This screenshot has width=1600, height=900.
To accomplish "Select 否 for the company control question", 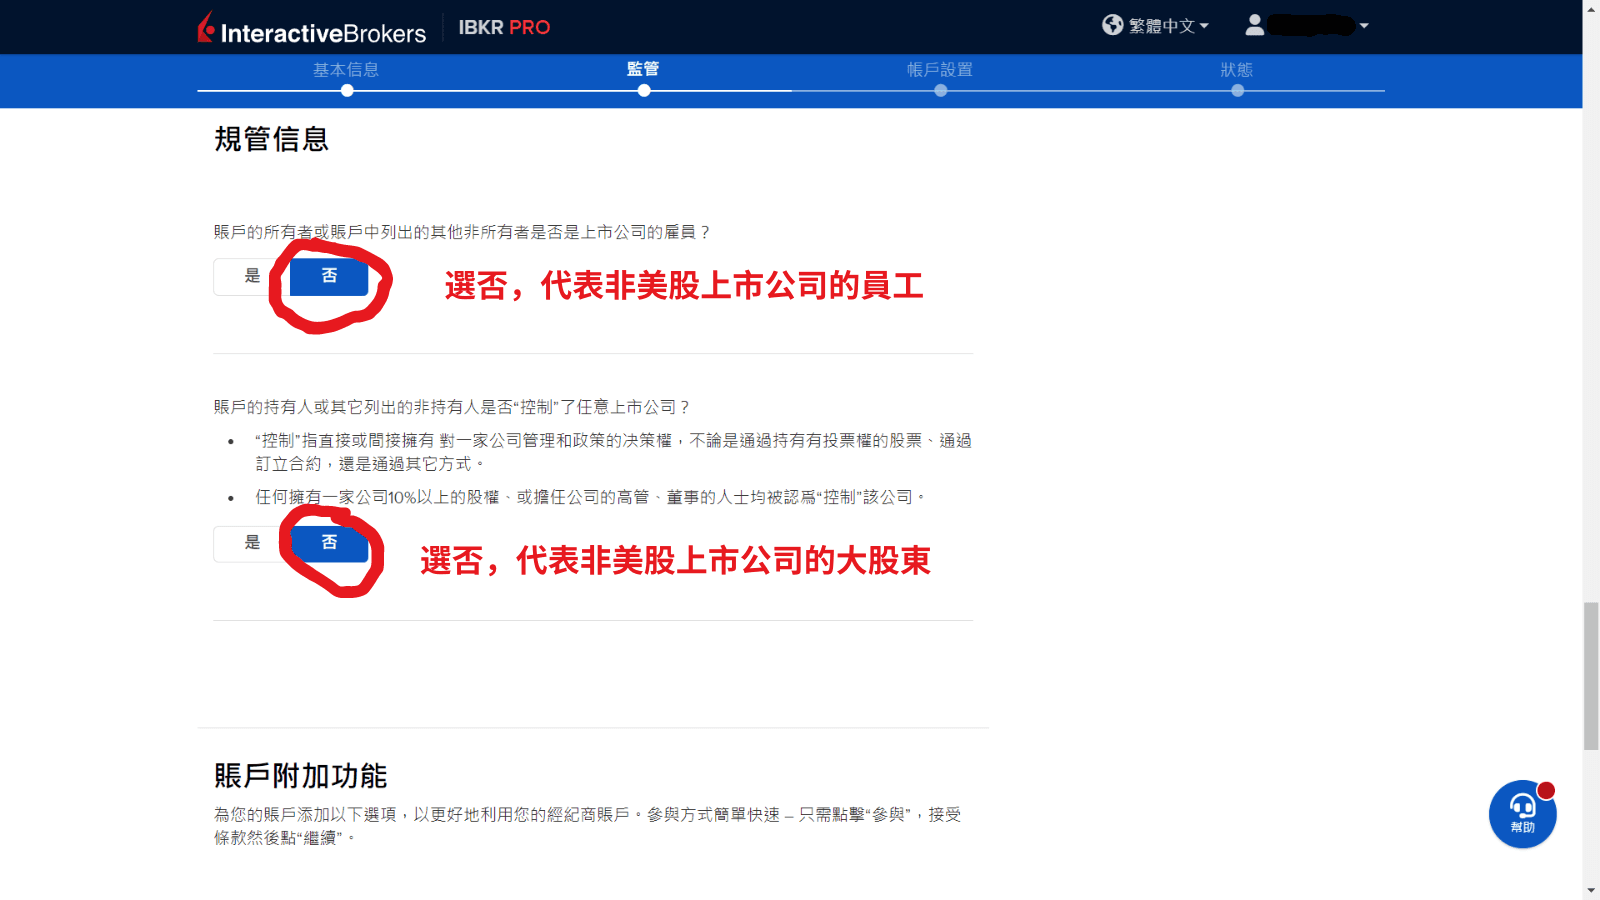I will point(330,543).
